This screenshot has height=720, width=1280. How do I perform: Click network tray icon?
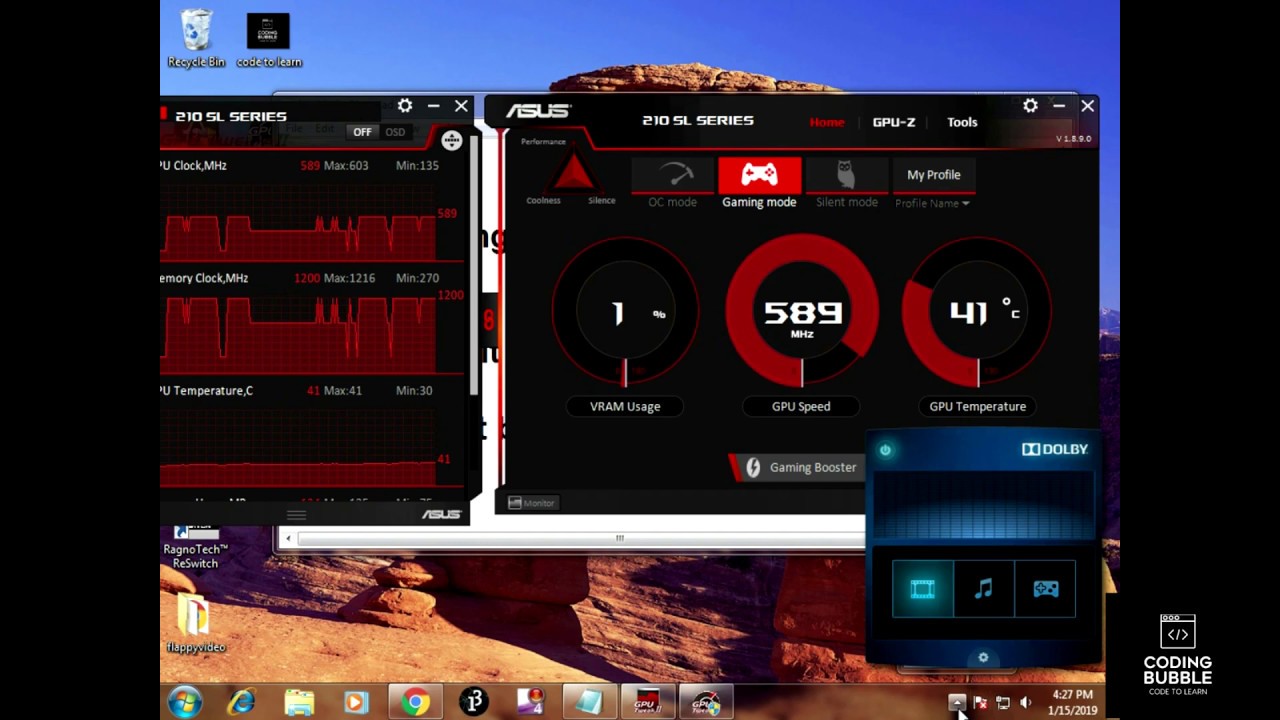coord(1002,703)
